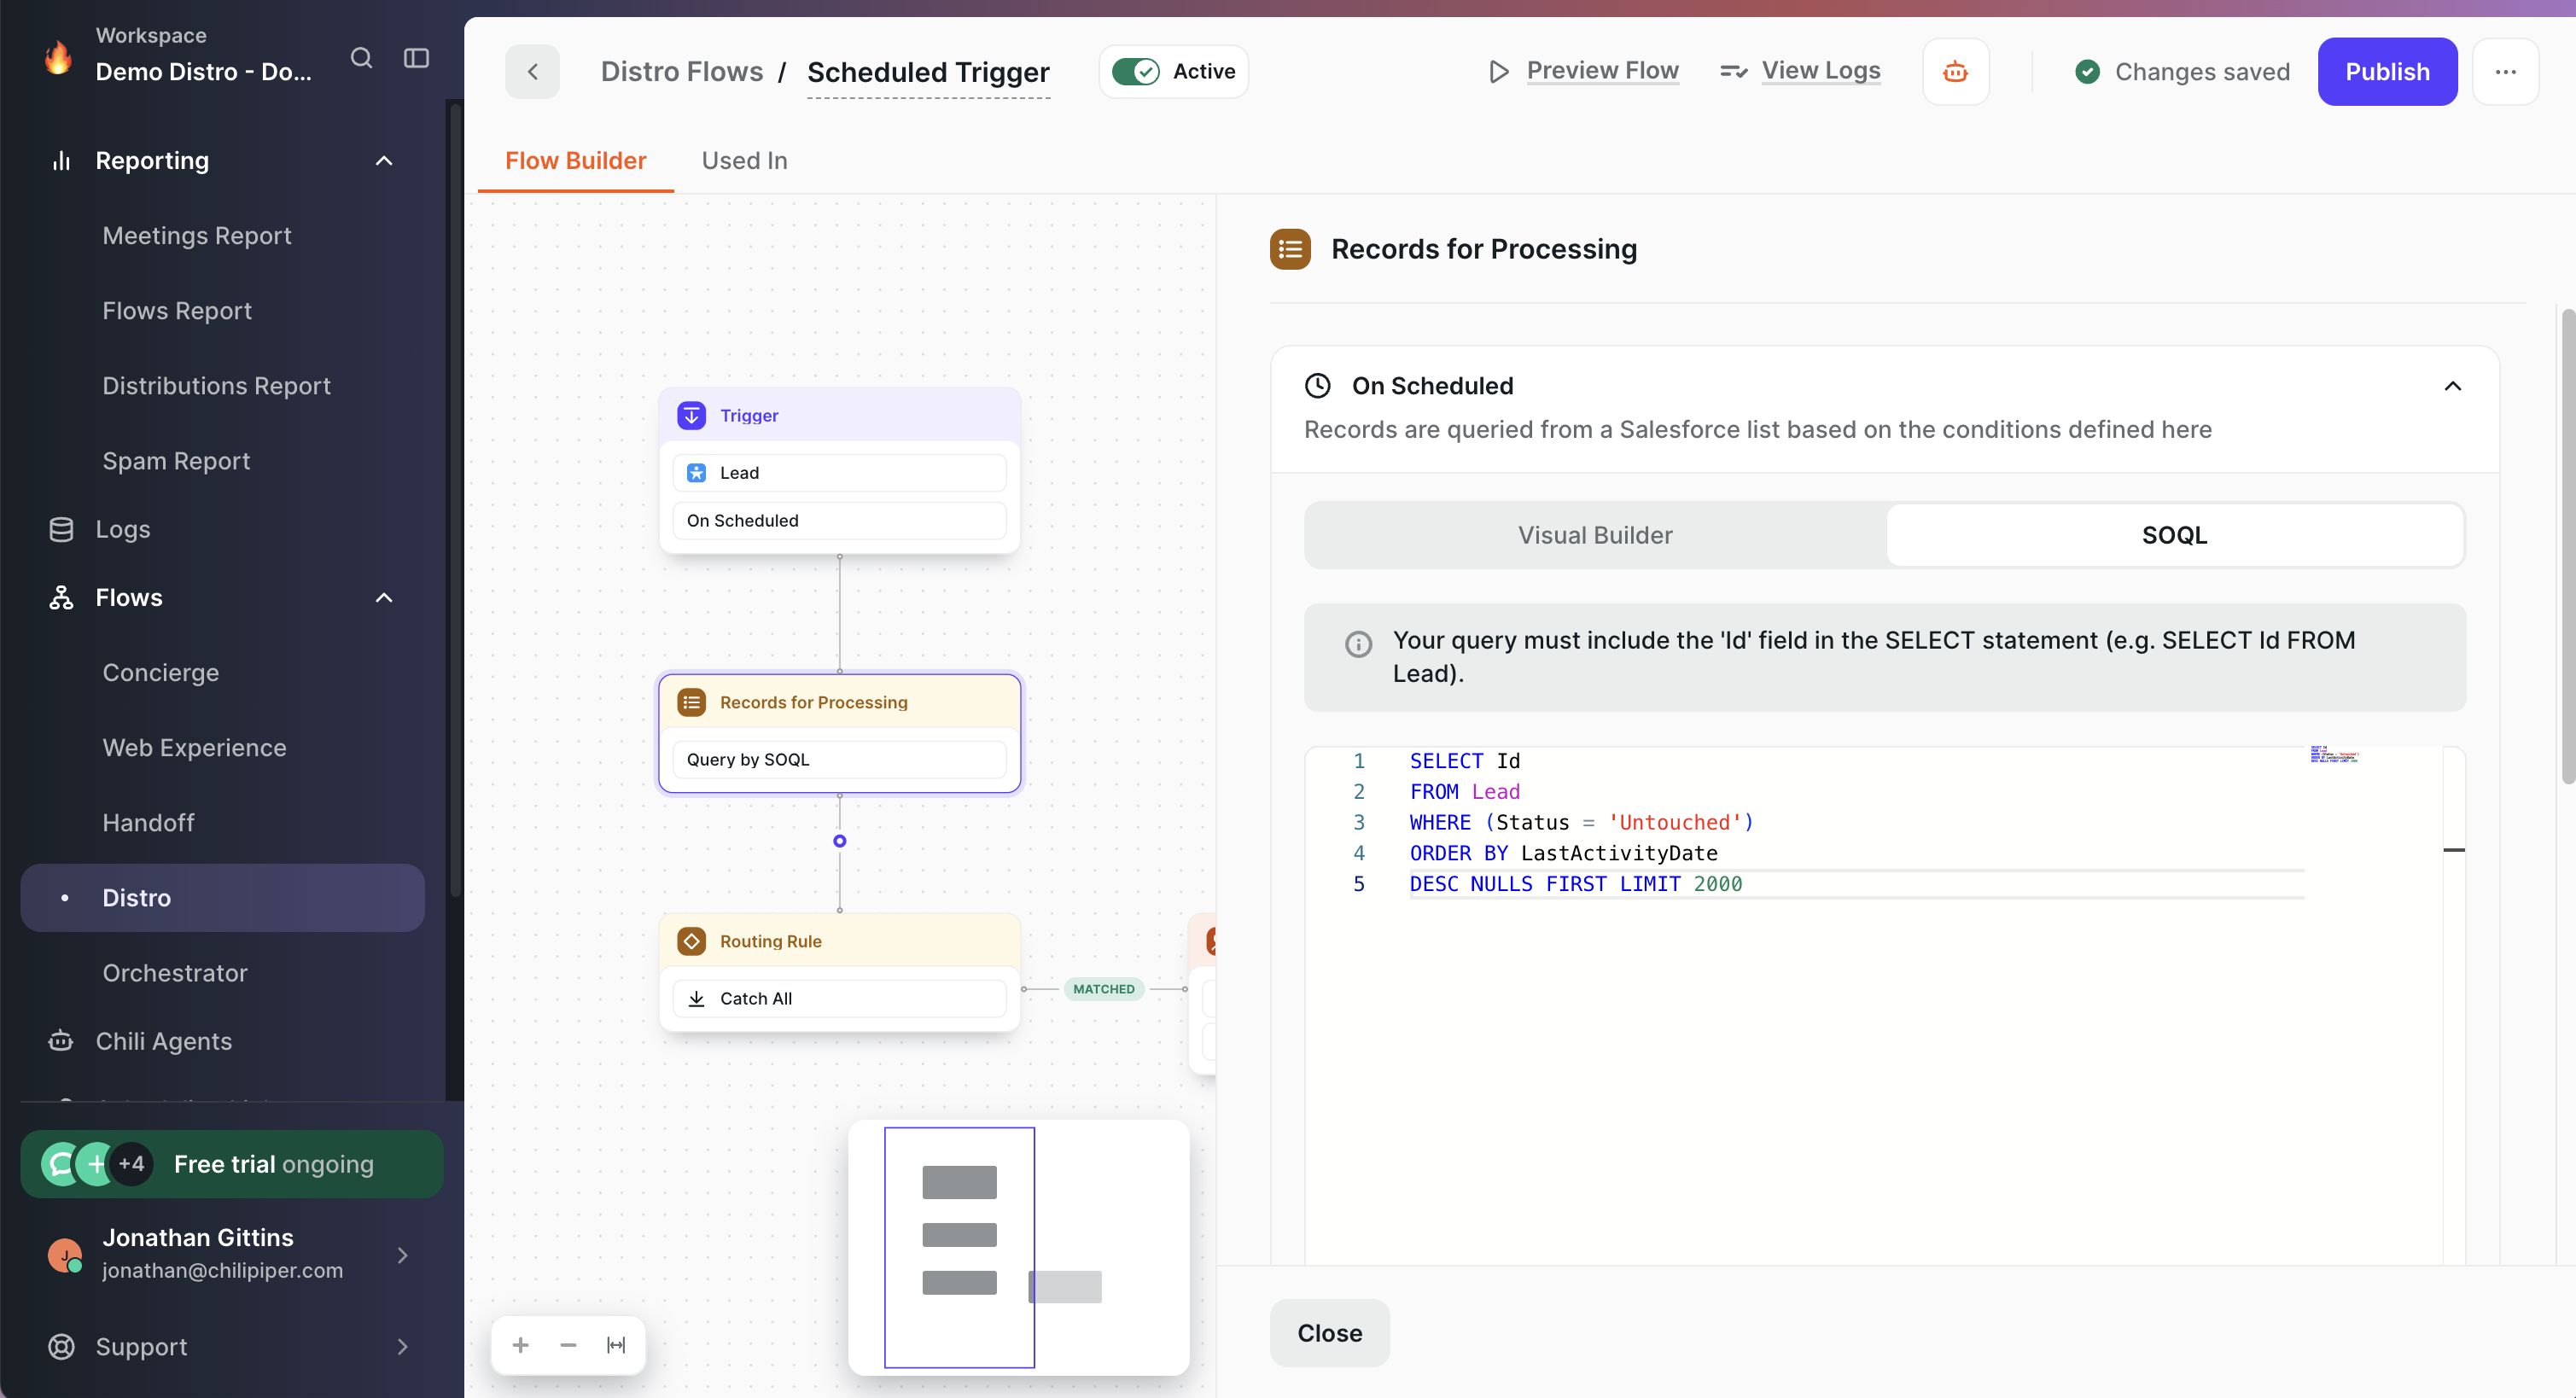This screenshot has height=1398, width=2576.
Task: Switch to the Used In tab
Action: 744,161
